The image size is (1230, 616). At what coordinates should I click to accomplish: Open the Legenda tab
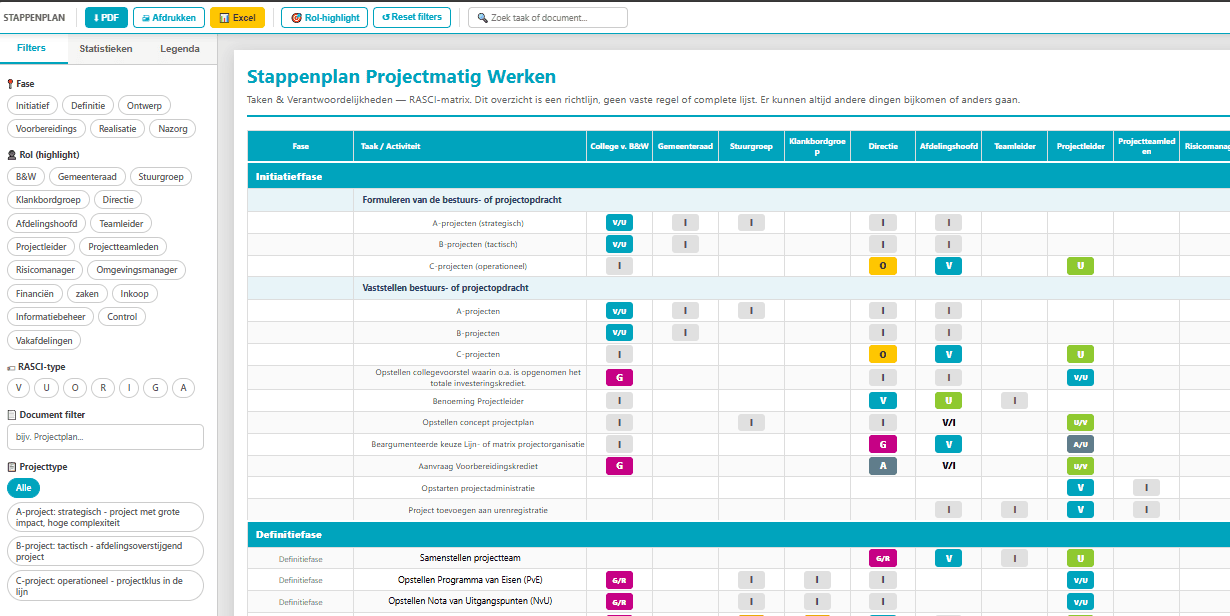180,48
